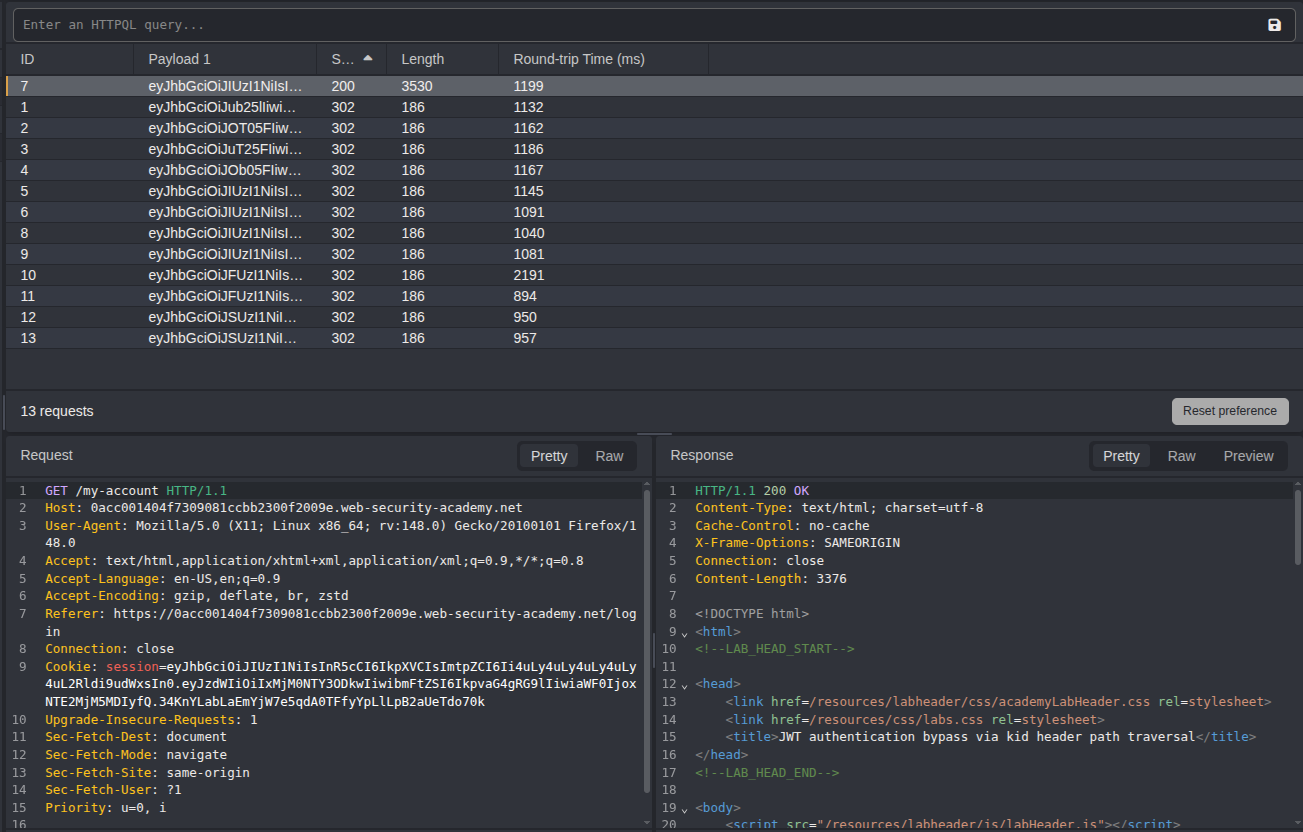Click the Payload 1 column header
1303x832 pixels.
pos(180,59)
